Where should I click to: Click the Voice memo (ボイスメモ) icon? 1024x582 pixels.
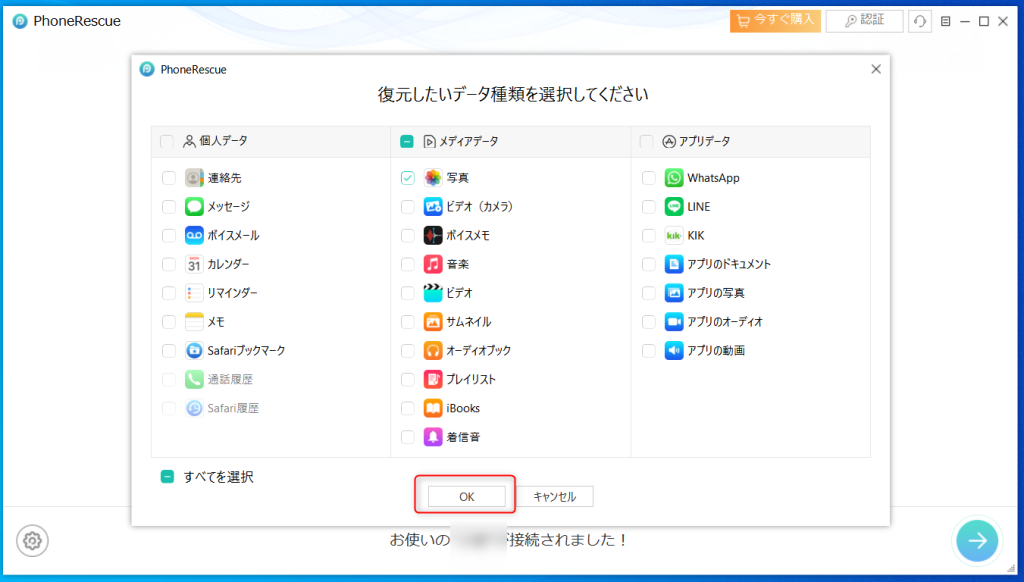pyautogui.click(x=433, y=235)
